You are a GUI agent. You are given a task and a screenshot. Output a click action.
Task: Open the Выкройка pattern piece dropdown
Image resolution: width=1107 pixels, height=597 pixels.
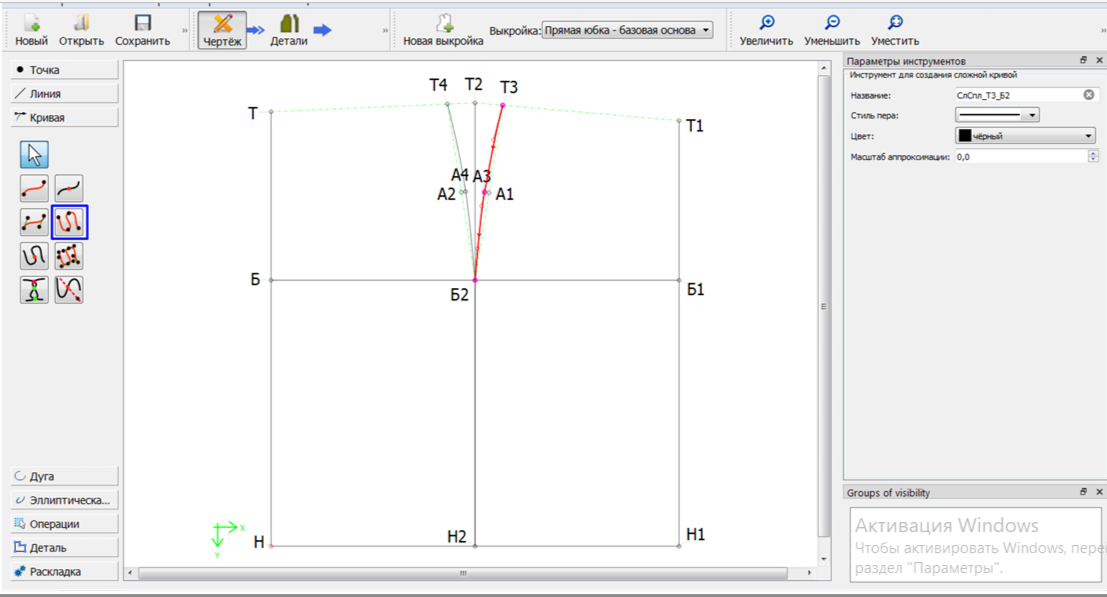pos(627,30)
